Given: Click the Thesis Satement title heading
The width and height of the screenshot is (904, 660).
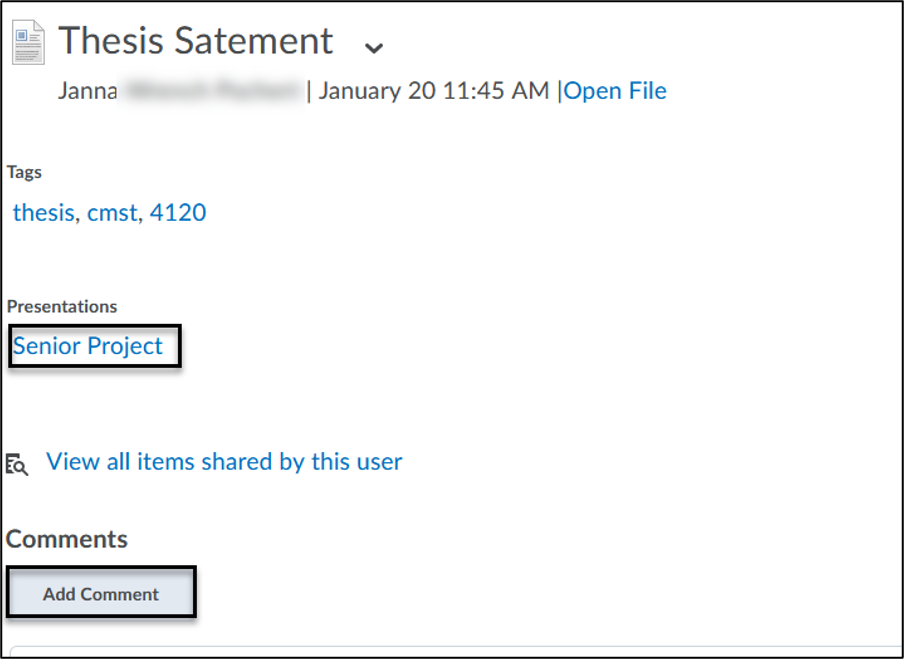Looking at the screenshot, I should tap(196, 41).
